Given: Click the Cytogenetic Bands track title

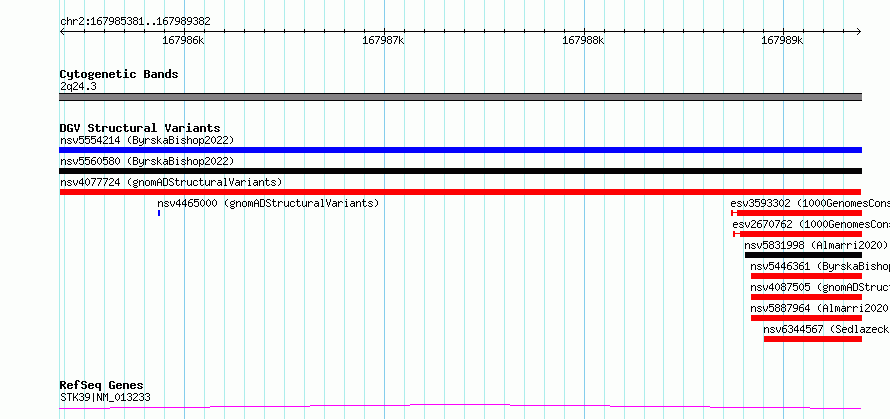Looking at the screenshot, I should (119, 74).
